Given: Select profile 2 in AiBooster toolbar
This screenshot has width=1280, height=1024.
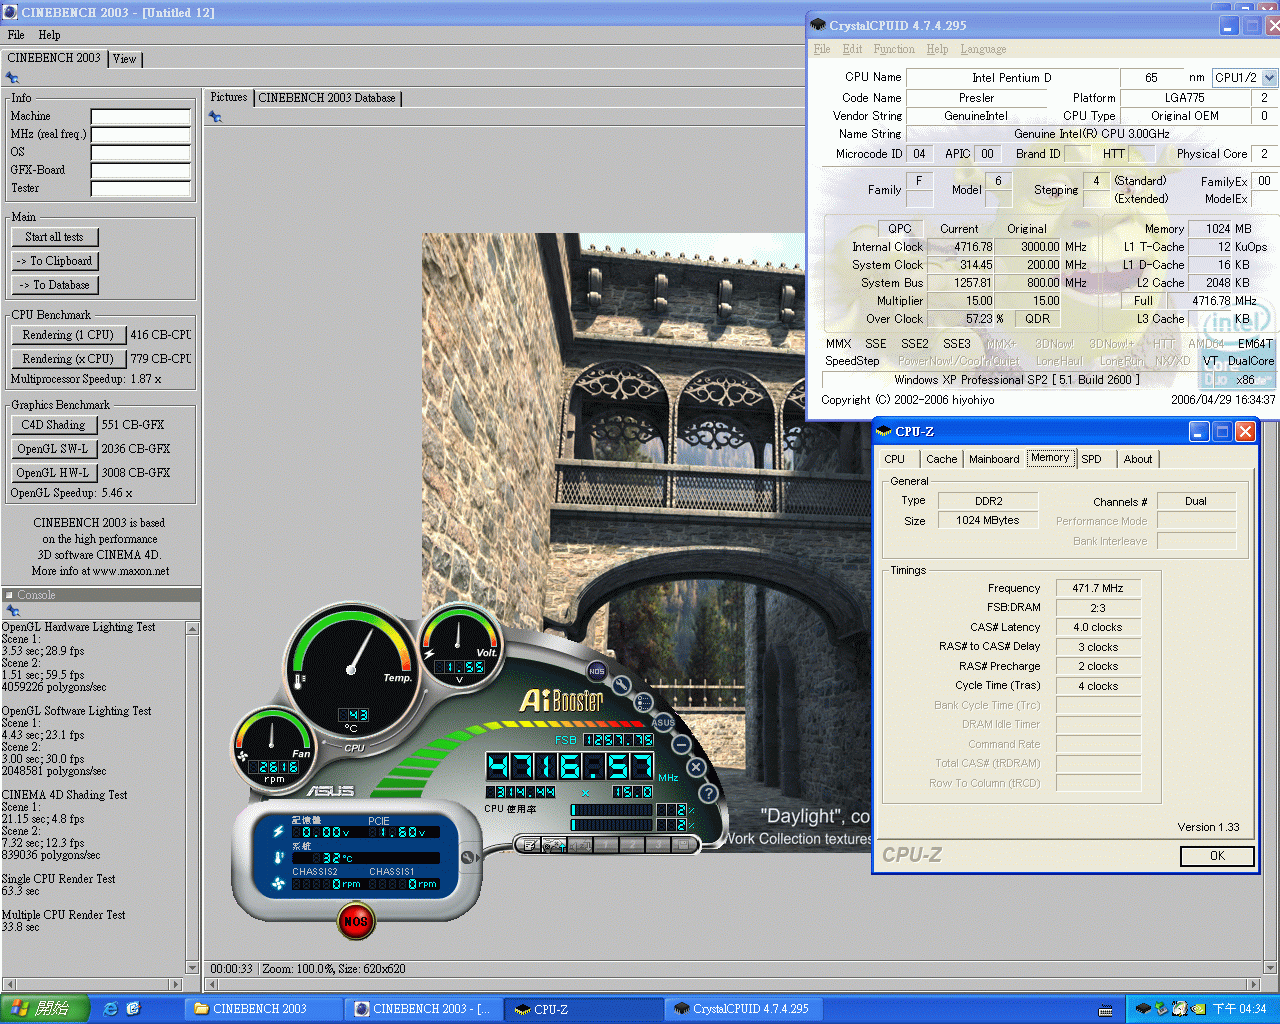Looking at the screenshot, I should click(x=631, y=845).
